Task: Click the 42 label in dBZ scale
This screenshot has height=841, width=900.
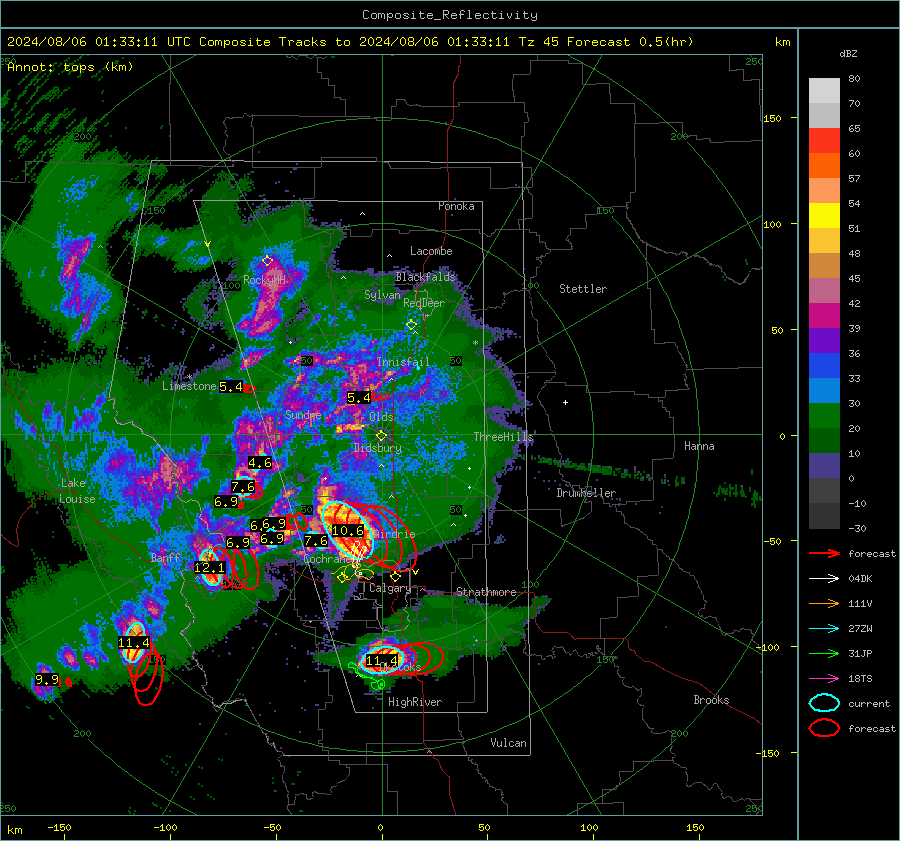Action: coord(854,304)
